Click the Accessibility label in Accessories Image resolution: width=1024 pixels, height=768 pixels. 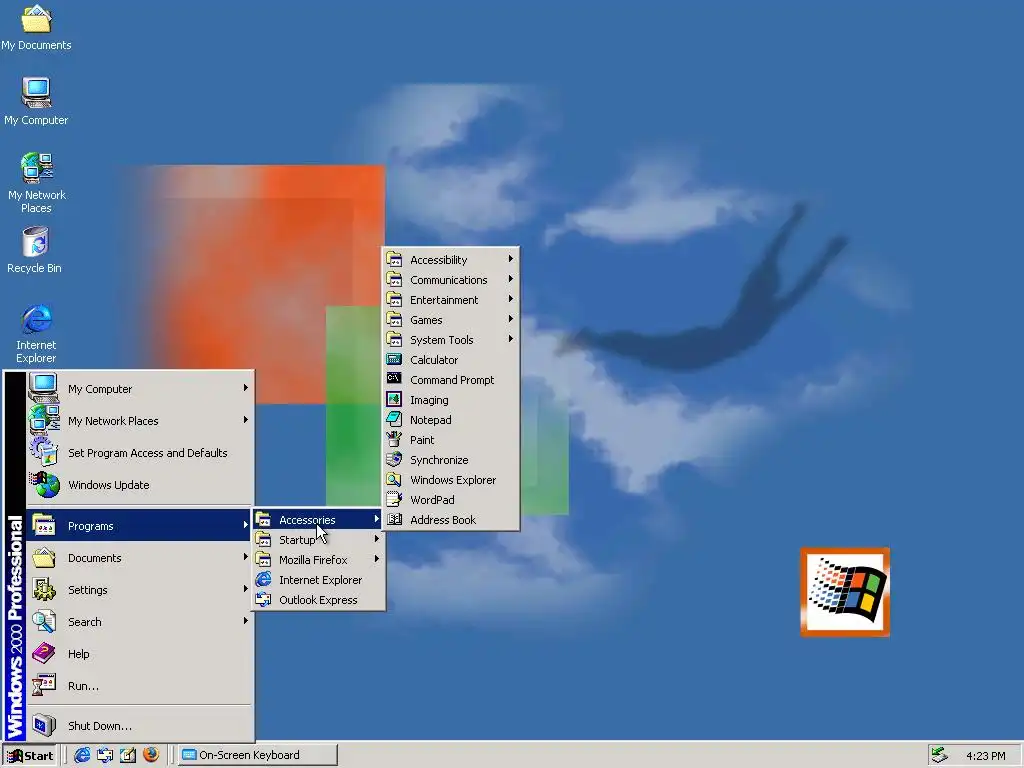(439, 260)
